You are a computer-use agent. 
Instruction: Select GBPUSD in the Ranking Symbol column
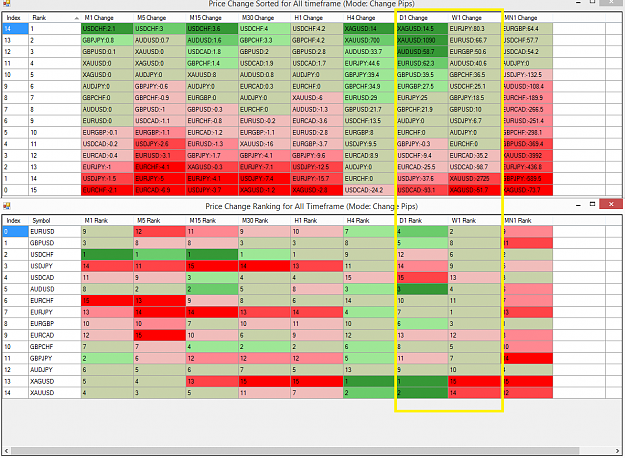pyautogui.click(x=55, y=243)
